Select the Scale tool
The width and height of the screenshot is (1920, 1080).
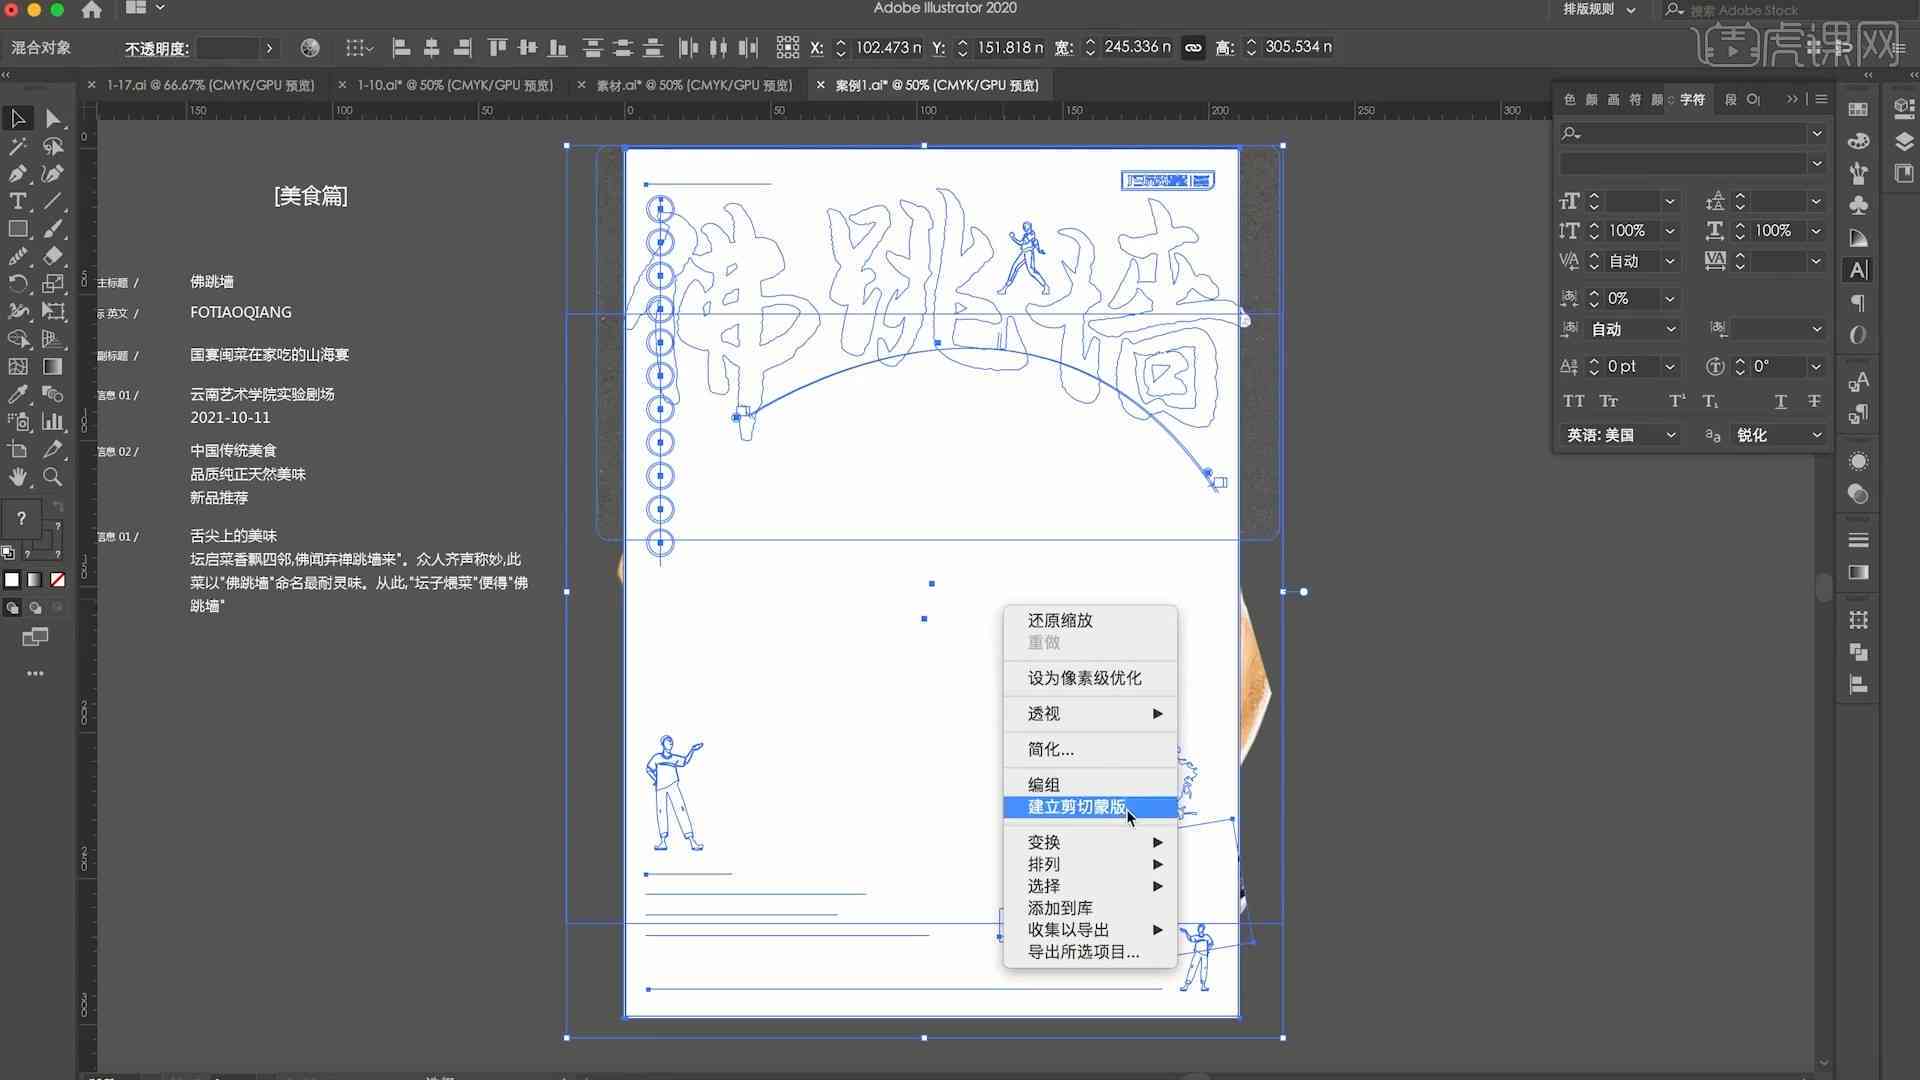(x=53, y=284)
